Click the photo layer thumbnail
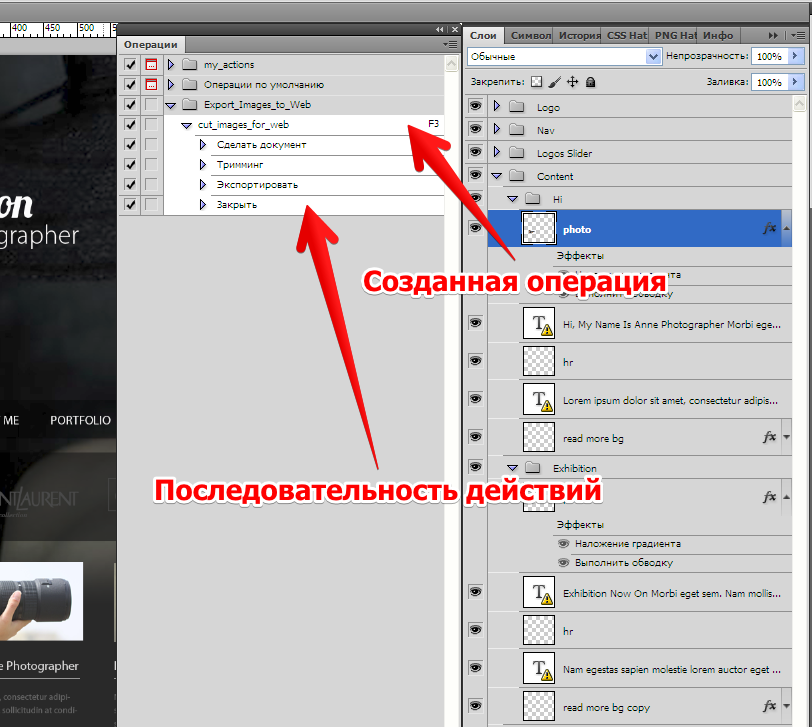812x727 pixels. pyautogui.click(x=539, y=228)
